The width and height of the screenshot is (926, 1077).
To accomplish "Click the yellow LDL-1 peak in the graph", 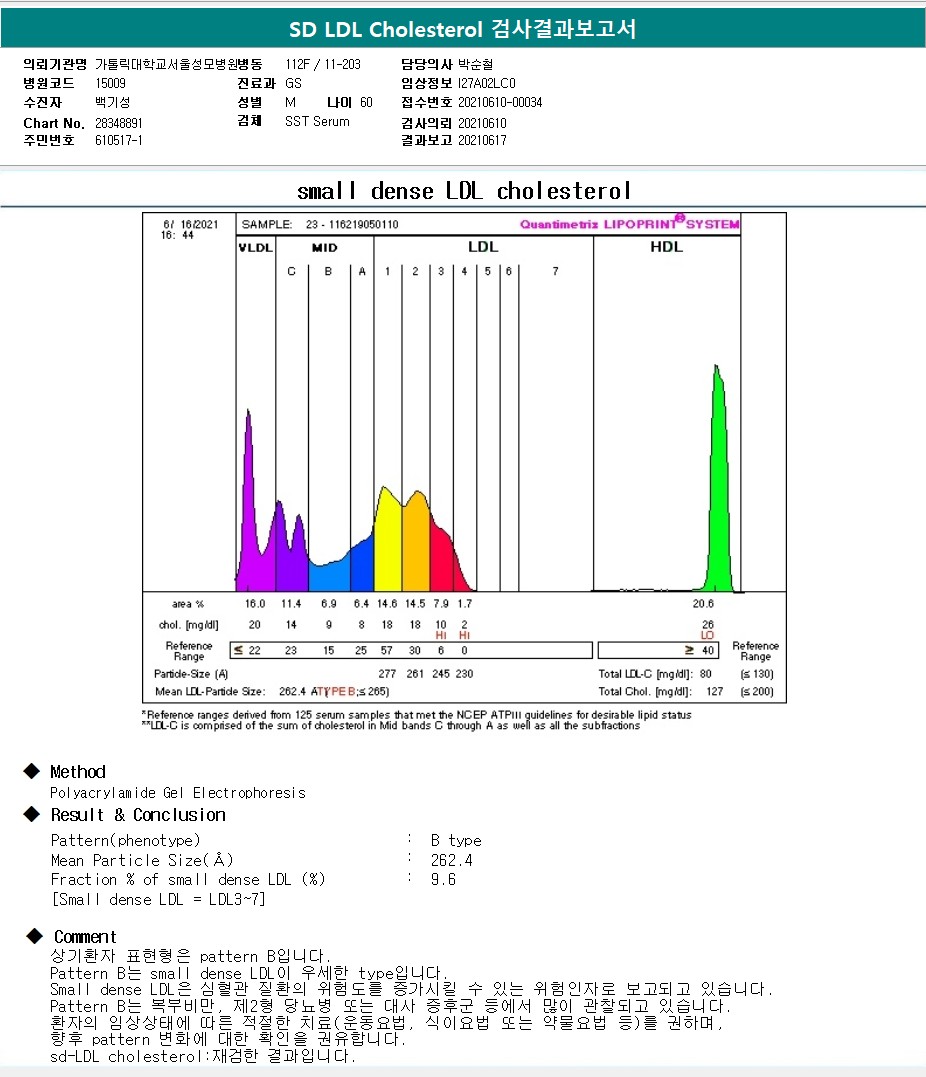I will pos(388,543).
